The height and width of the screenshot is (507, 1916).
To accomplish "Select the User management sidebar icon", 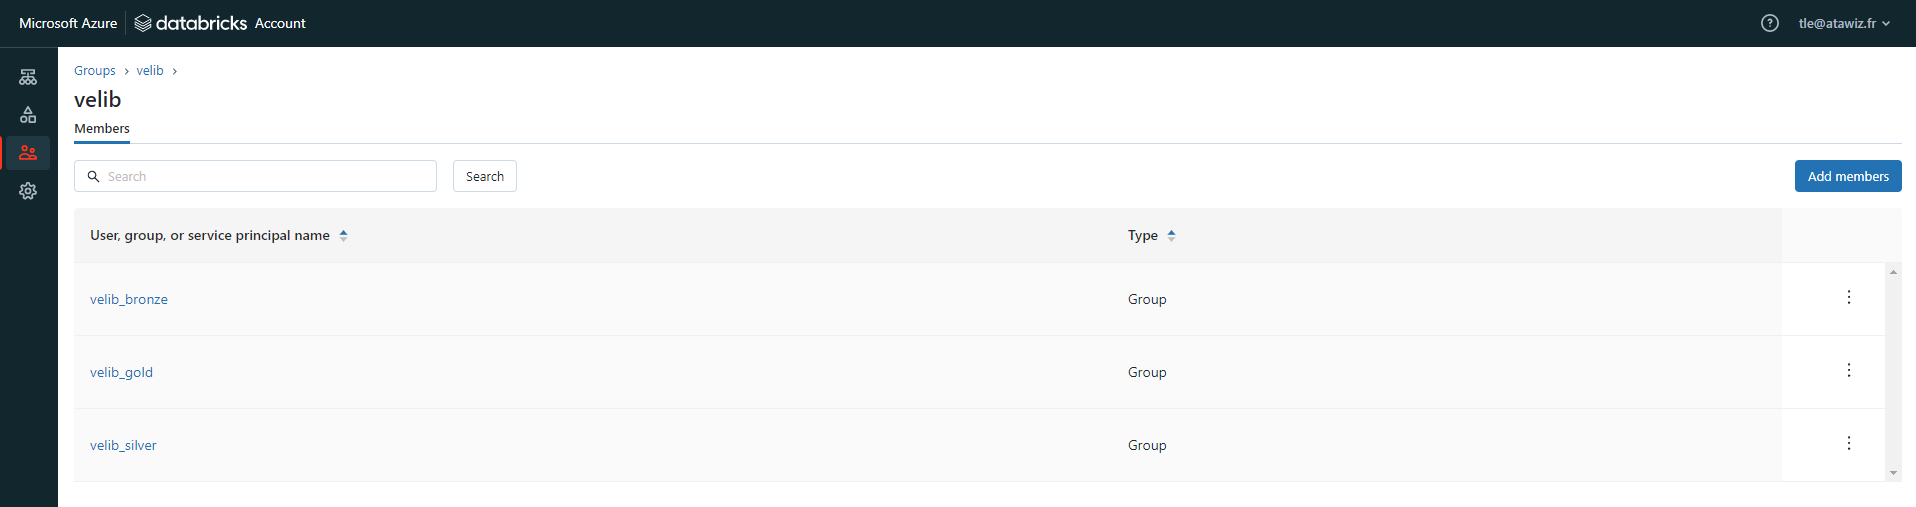I will tap(28, 153).
